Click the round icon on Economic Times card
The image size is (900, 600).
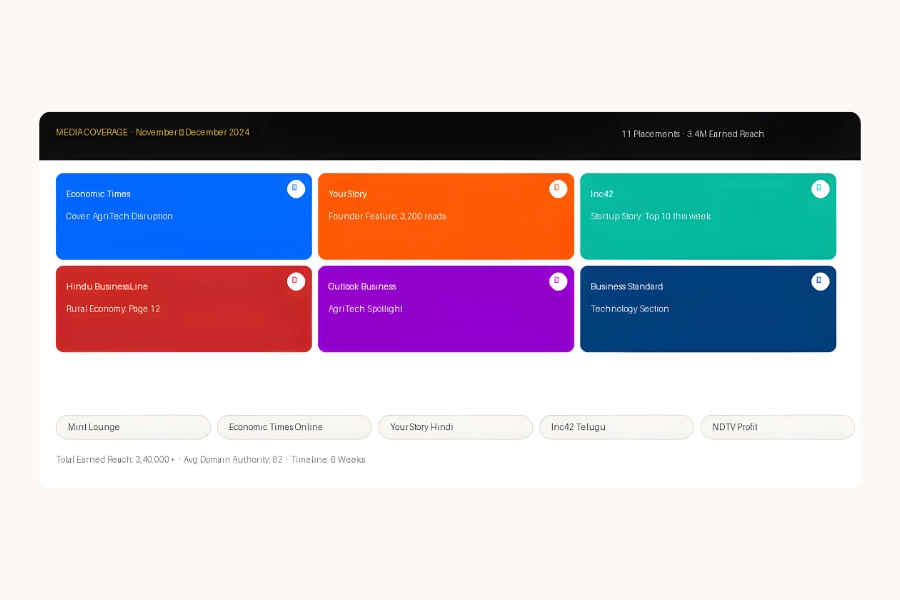click(295, 189)
